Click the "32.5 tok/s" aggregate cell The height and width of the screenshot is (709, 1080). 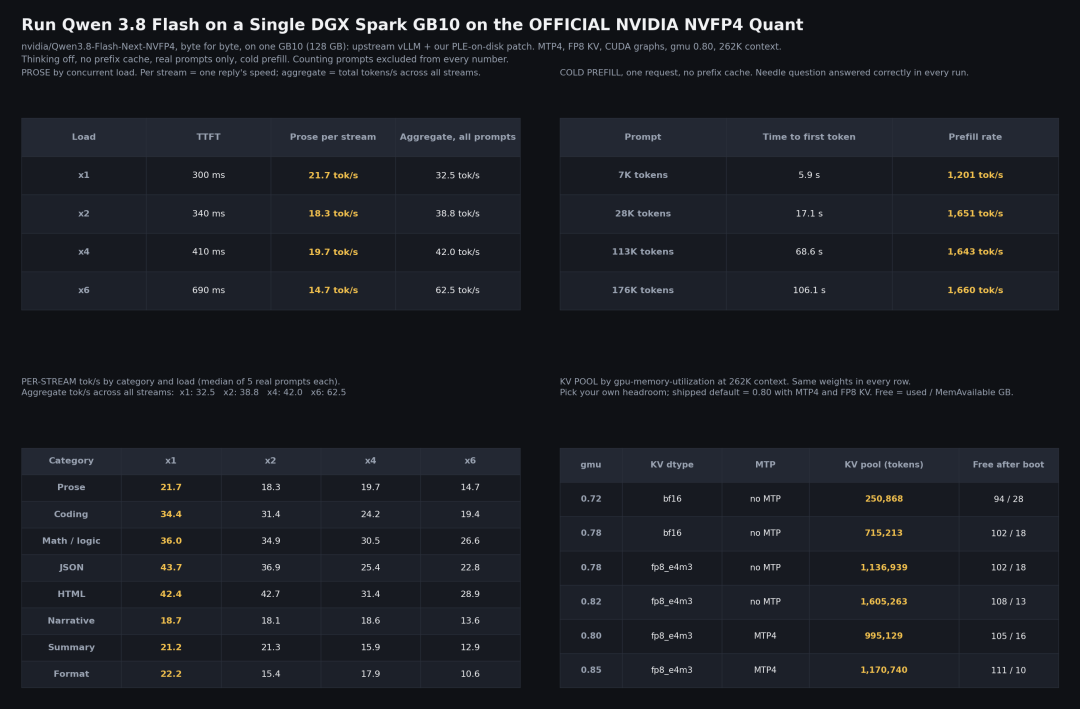457,175
